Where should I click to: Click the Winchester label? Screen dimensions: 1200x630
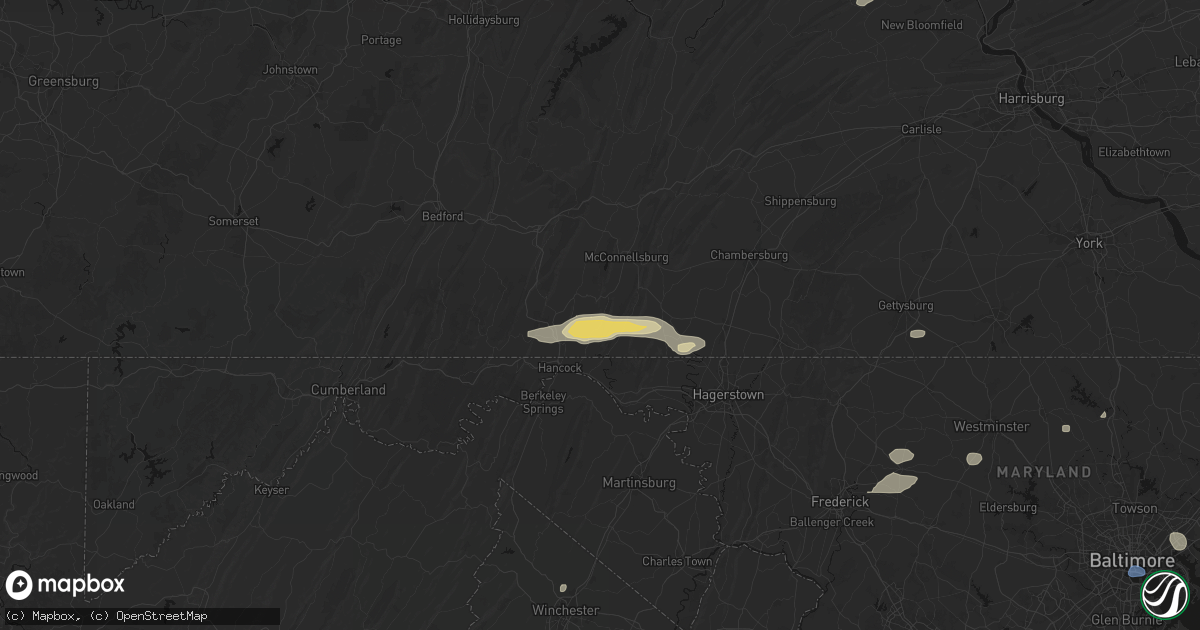tap(565, 610)
